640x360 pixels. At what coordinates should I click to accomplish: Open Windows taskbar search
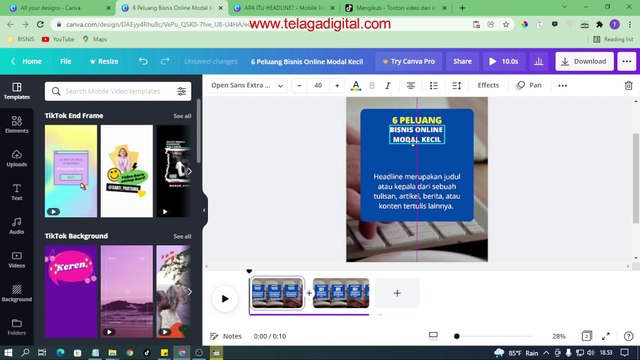(x=25, y=353)
